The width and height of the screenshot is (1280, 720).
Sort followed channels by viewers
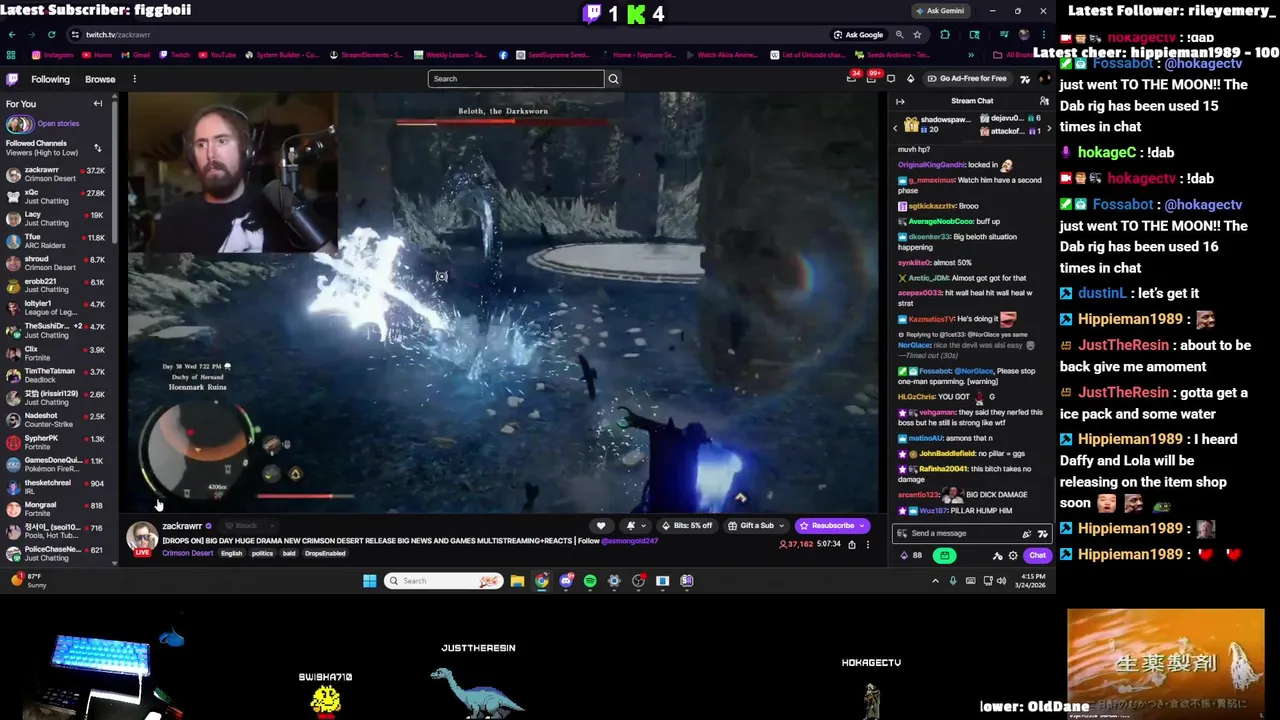click(x=98, y=148)
